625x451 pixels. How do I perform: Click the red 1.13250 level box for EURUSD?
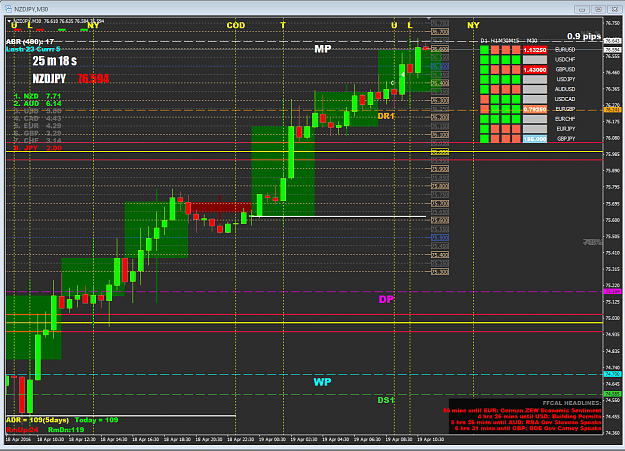point(535,50)
